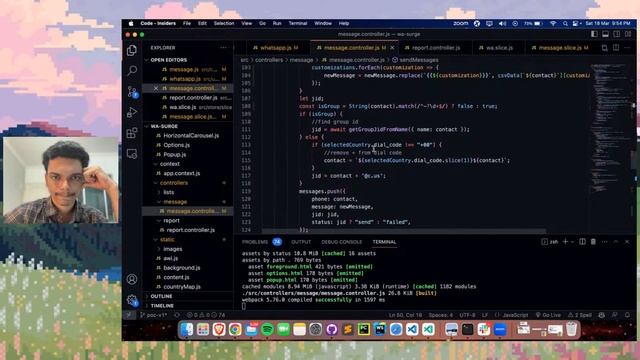Toggle the secondary side bar layout button
Screen dimensions: 640x360
tap(617, 34)
